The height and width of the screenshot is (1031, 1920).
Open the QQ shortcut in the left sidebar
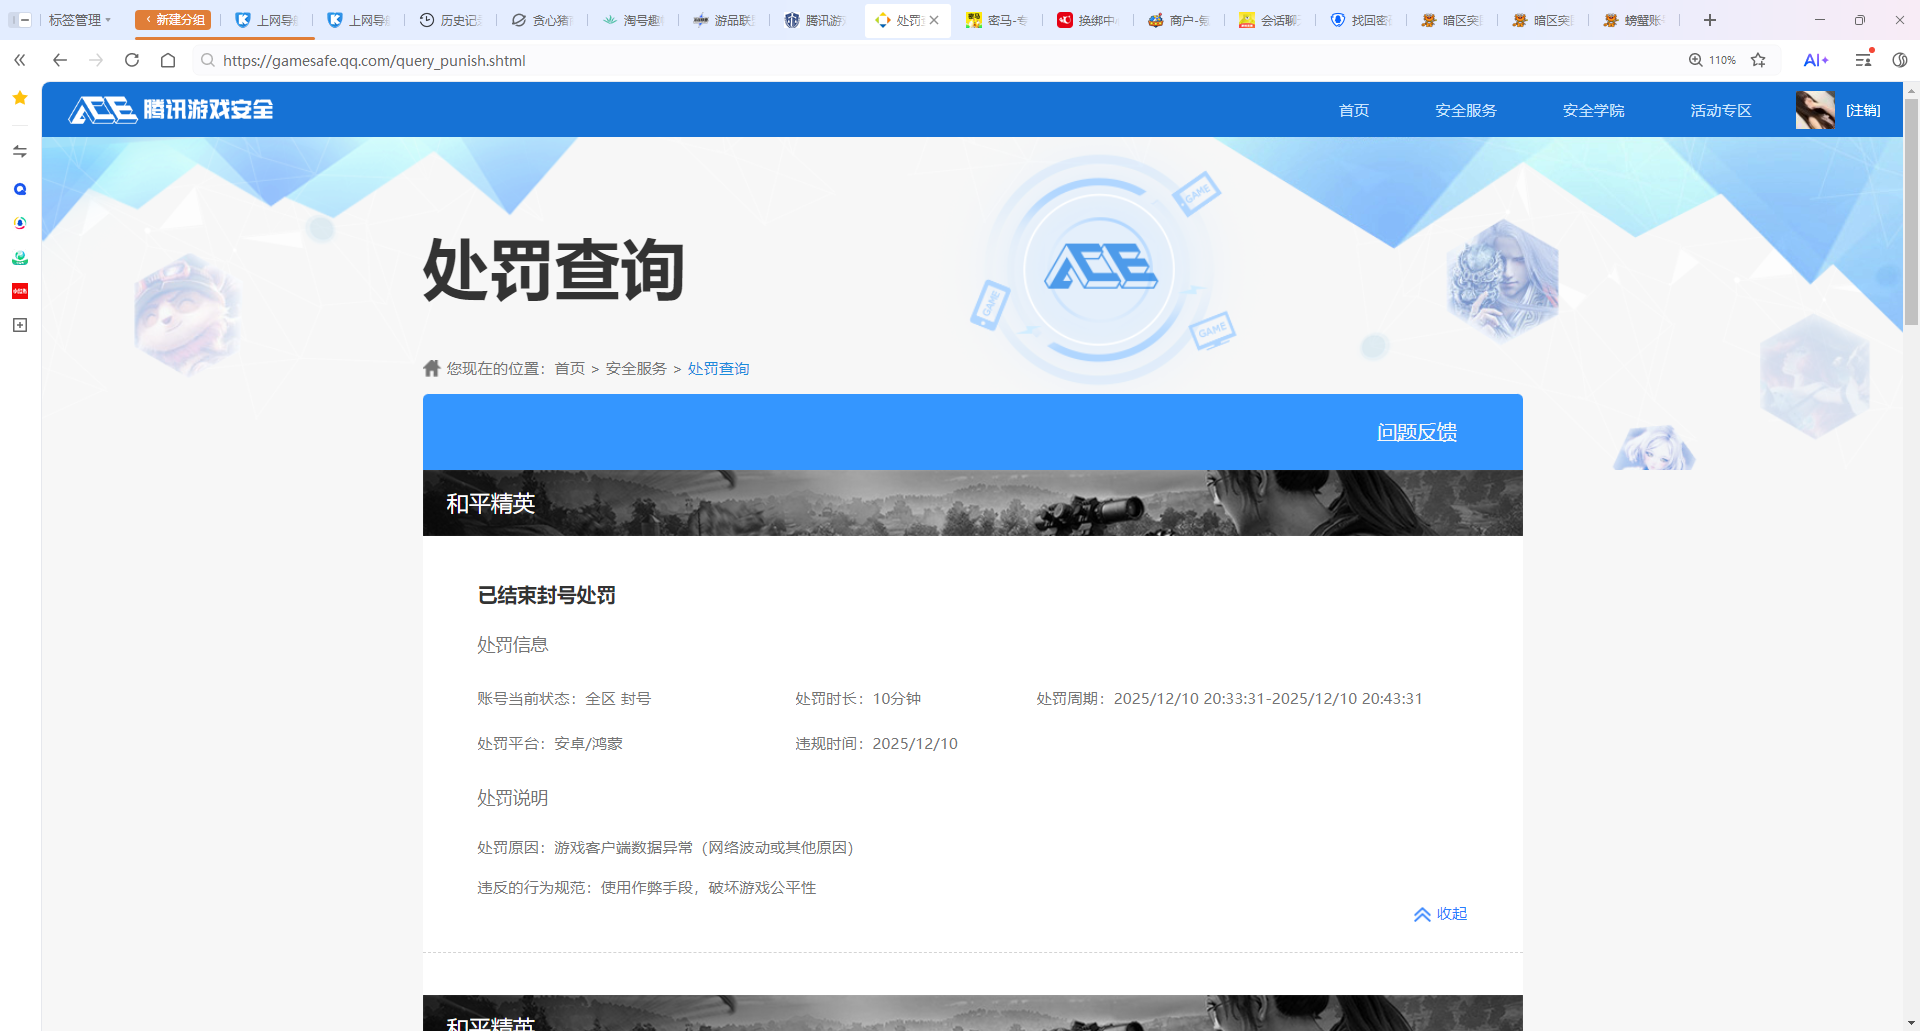(x=19, y=189)
